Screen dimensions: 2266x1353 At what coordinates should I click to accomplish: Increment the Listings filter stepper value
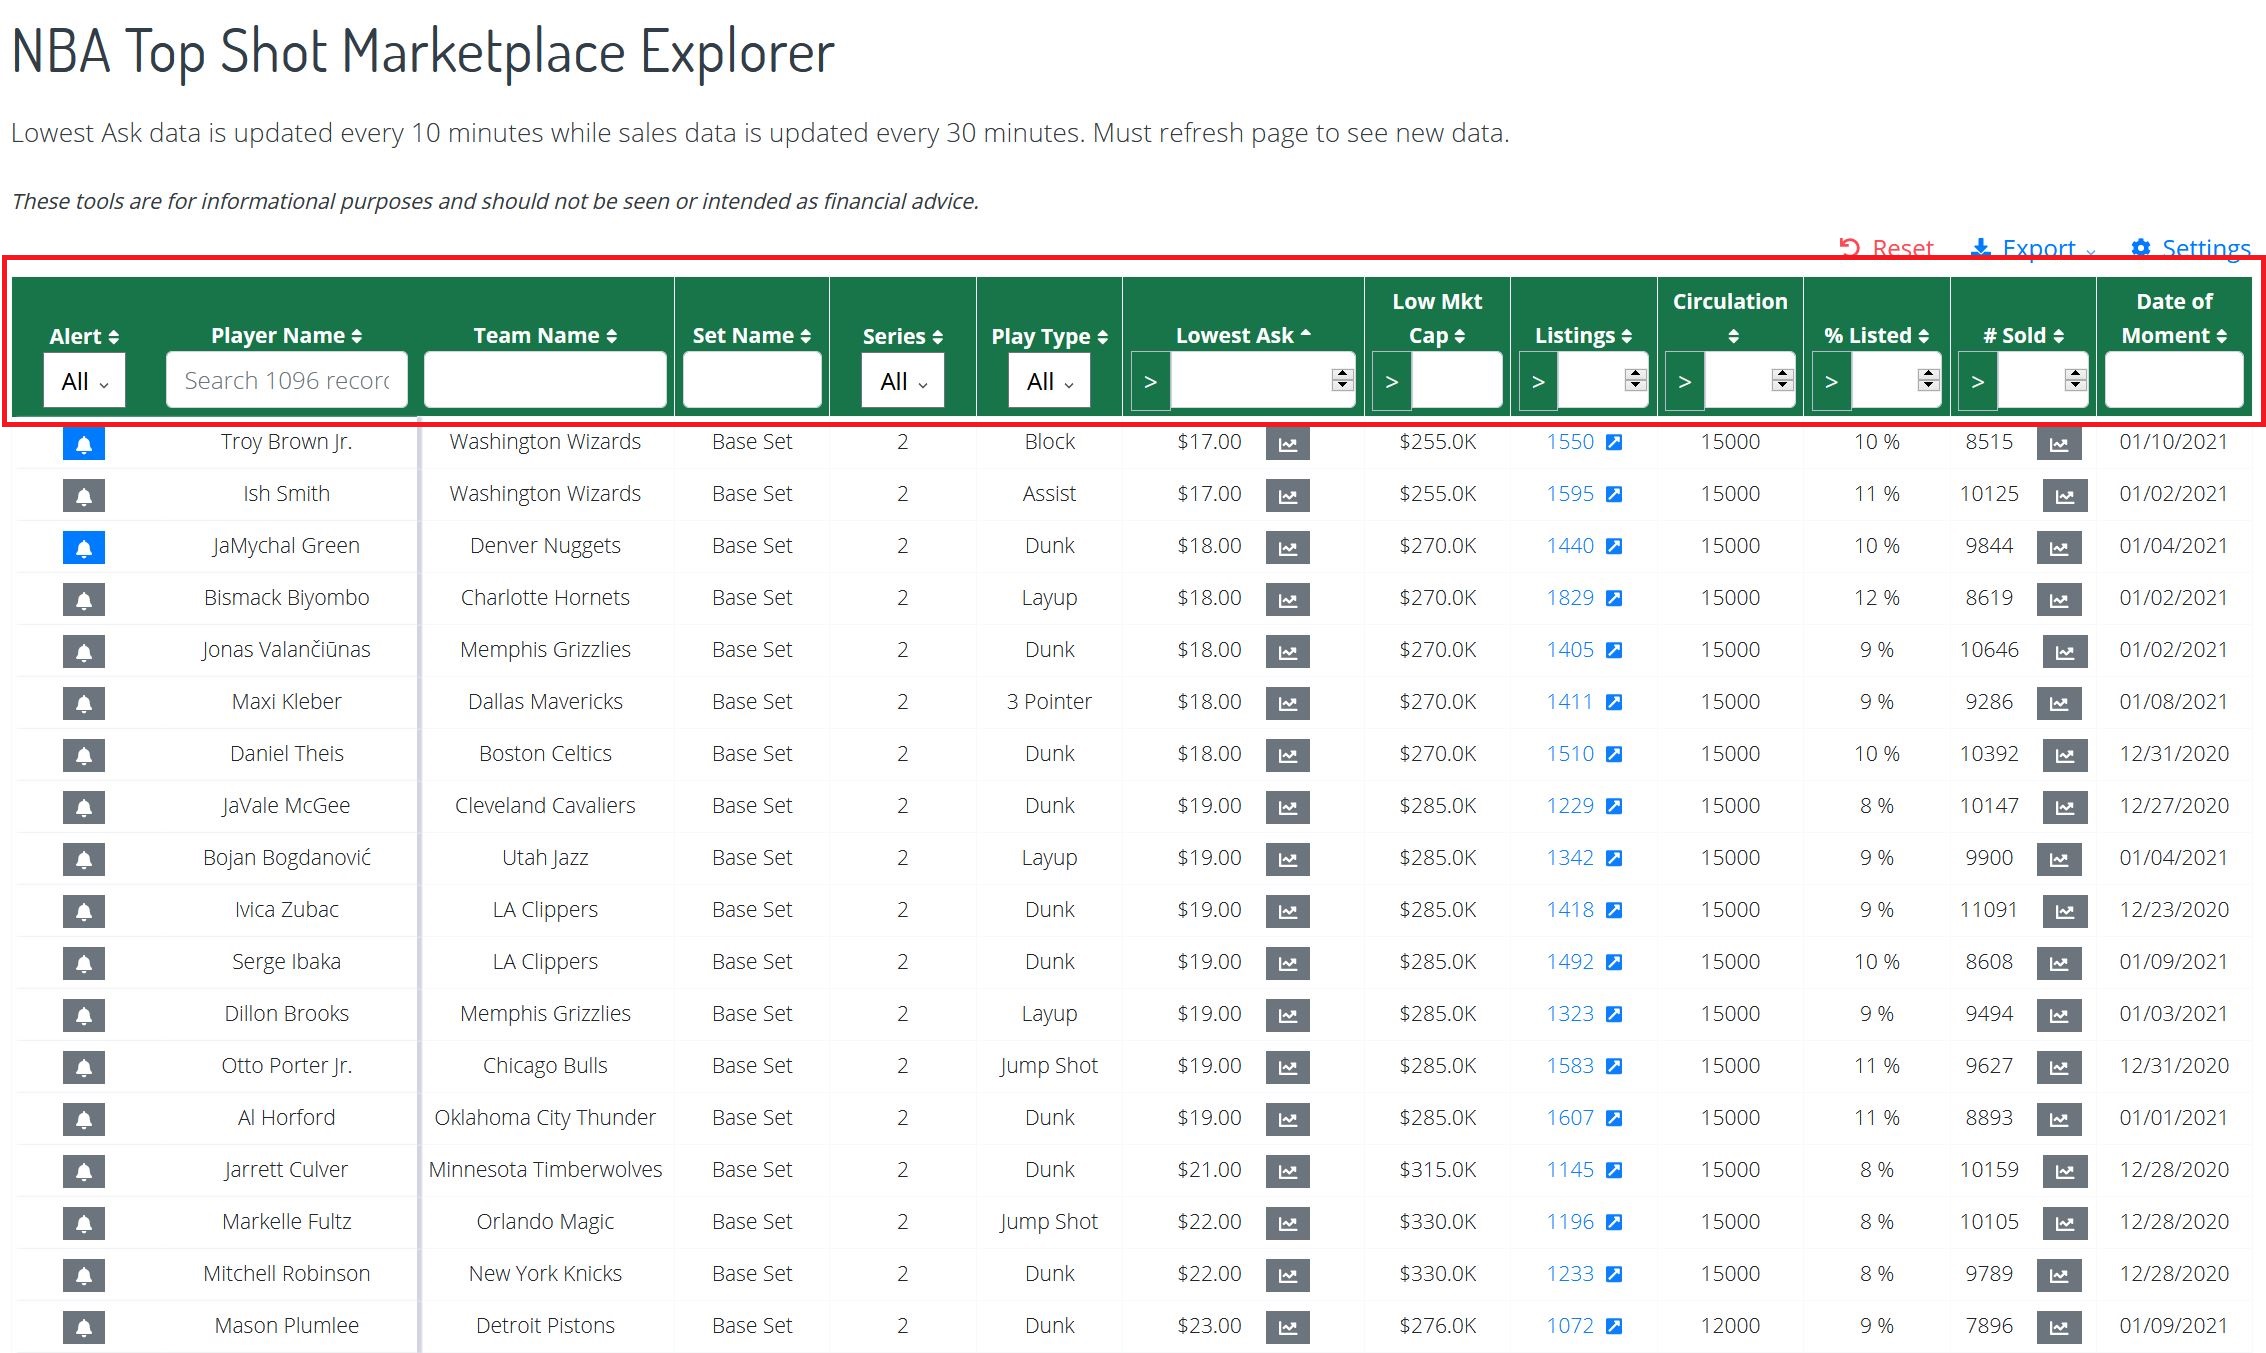pos(1636,374)
